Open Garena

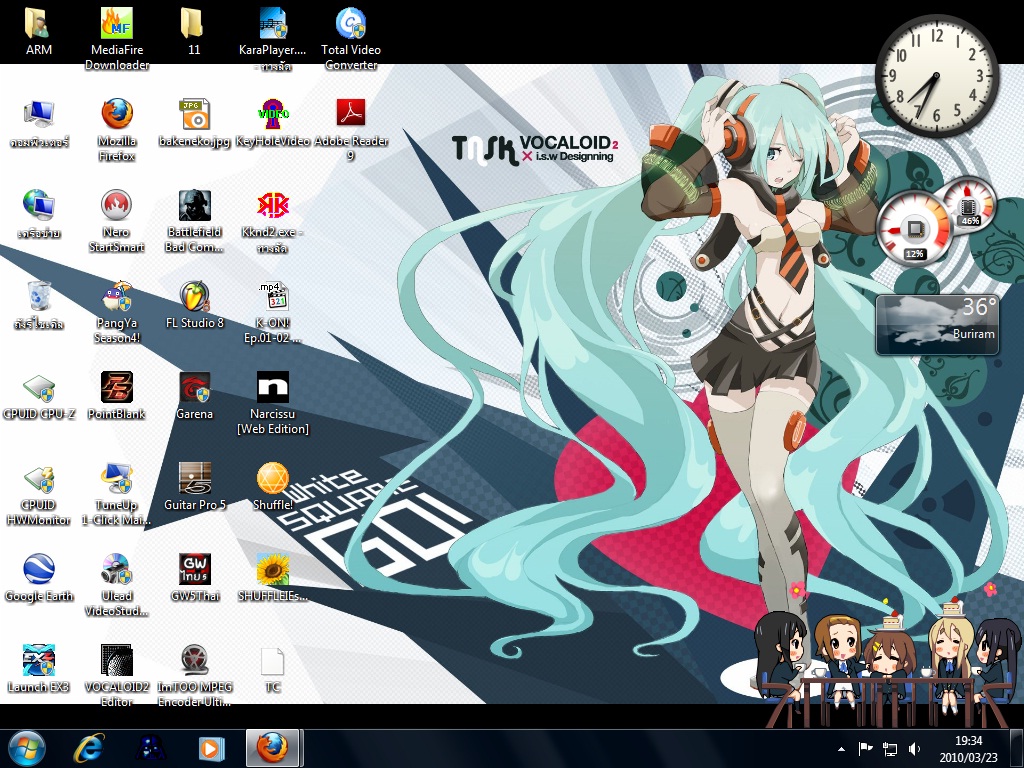[194, 396]
